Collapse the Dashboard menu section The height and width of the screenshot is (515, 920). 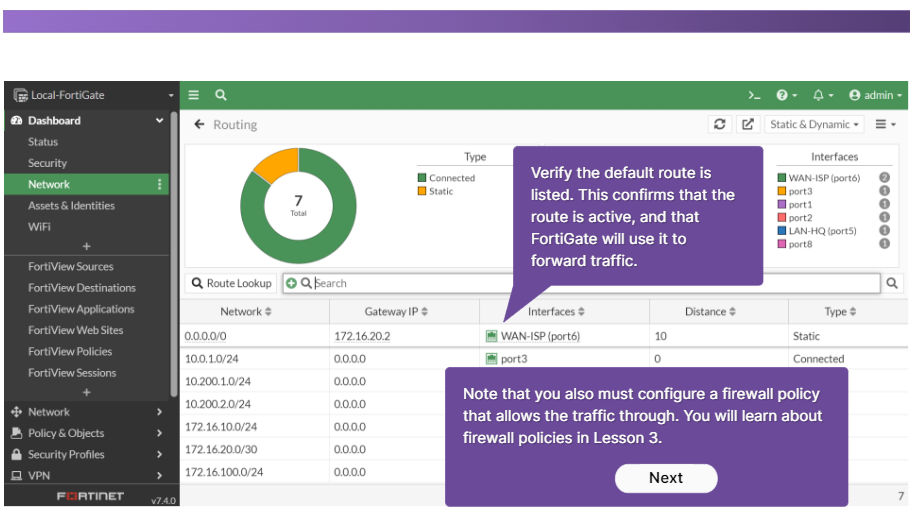click(160, 121)
